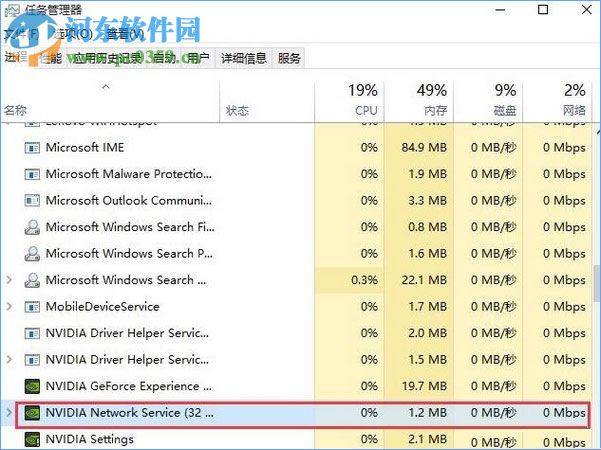This screenshot has width=601, height=450.
Task: Select the Microsoft Windows Search Fi... row
Action: coord(296,227)
